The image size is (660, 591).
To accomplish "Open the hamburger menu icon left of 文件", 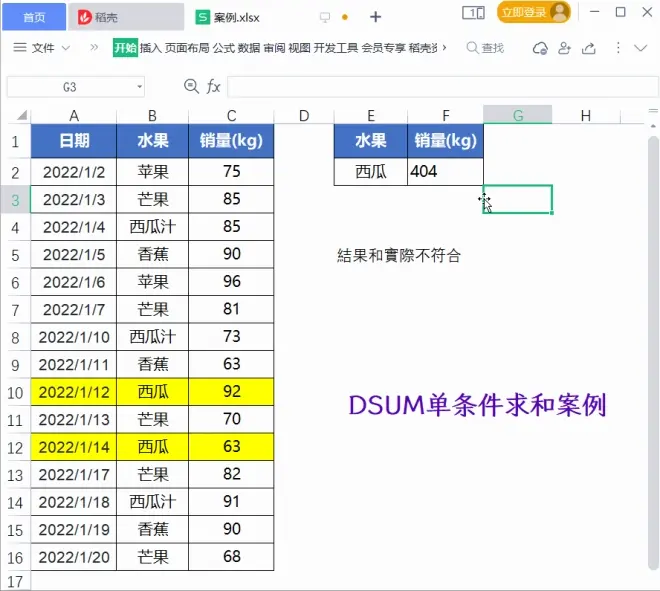I will pos(19,48).
